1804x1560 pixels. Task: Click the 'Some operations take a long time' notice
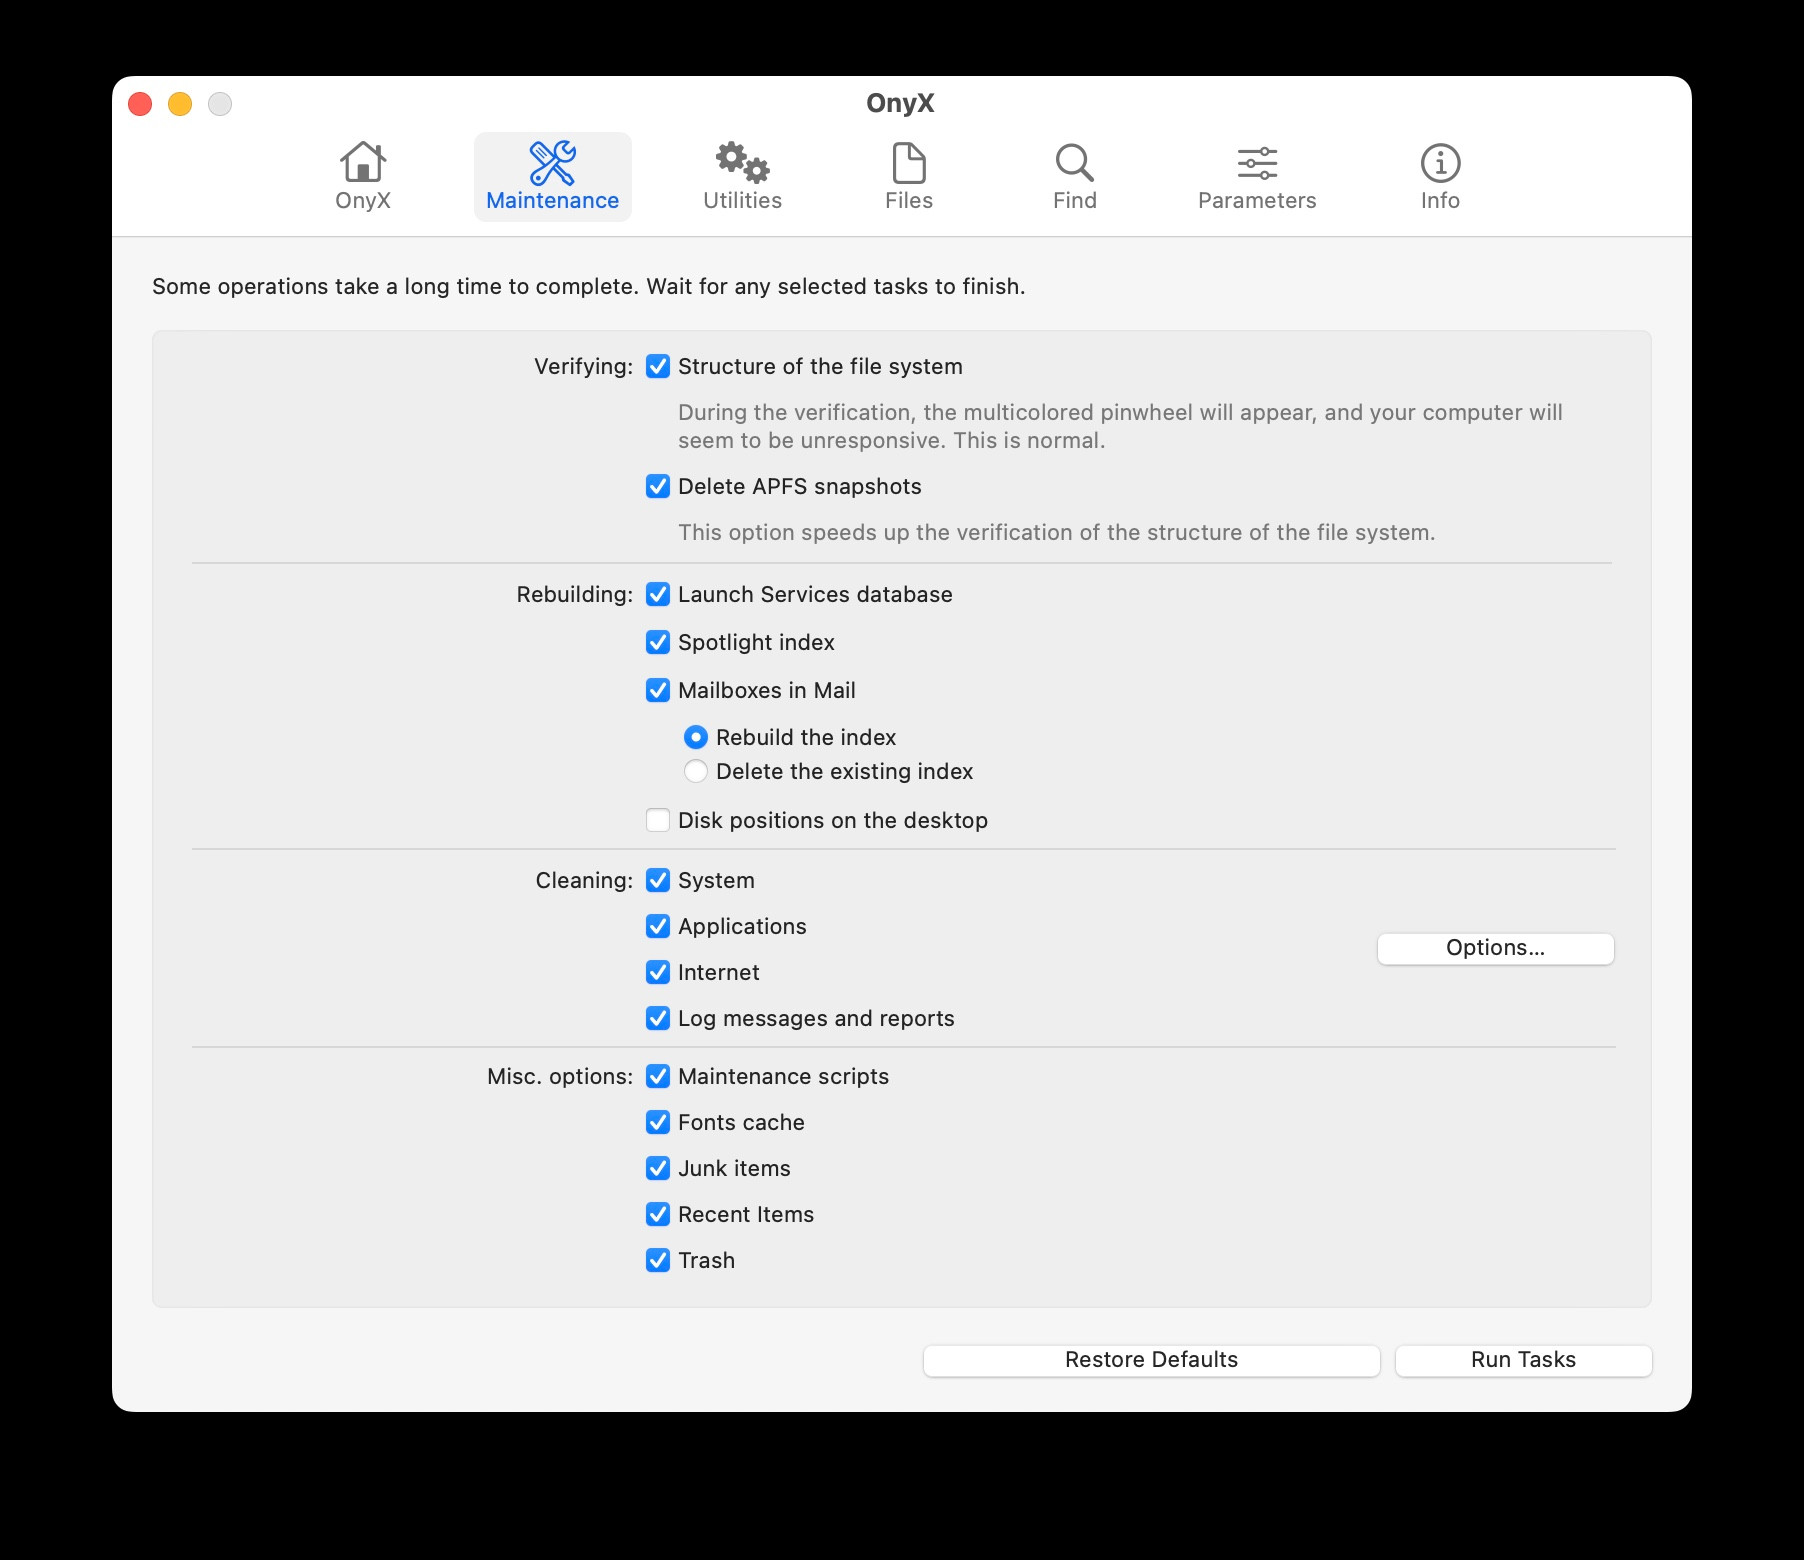coord(589,287)
